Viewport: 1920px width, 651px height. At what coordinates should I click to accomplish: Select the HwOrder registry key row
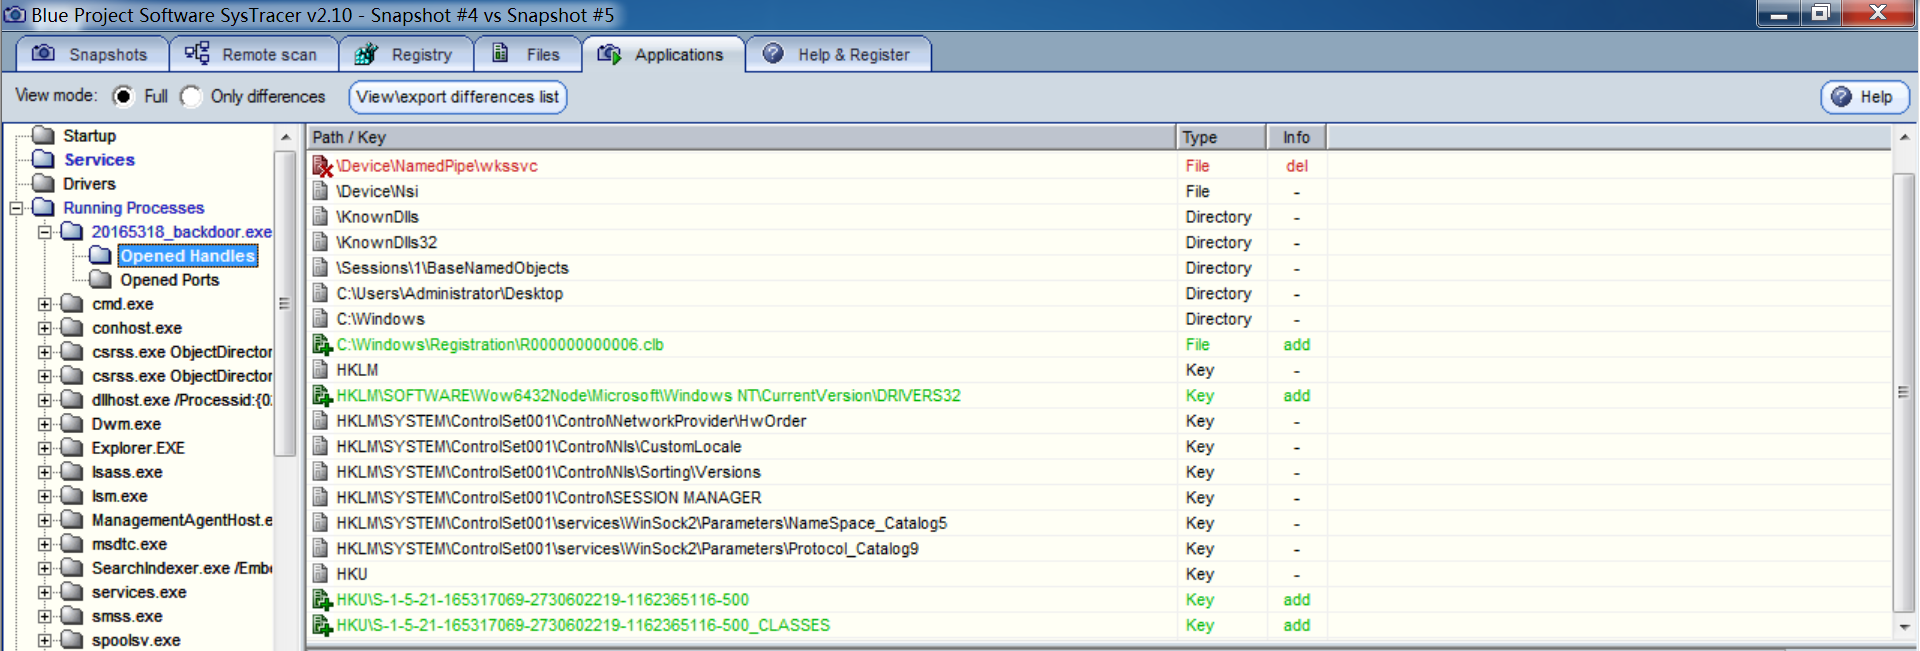(1099, 421)
